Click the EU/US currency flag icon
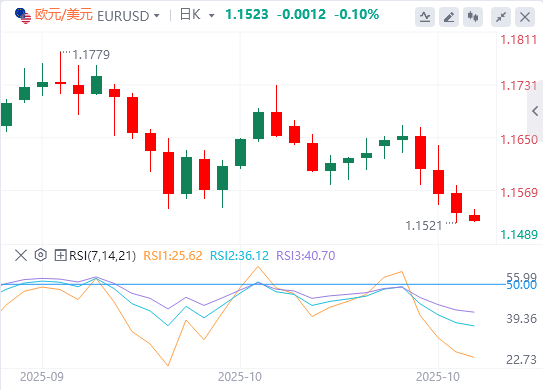Viewport: 543px width, 390px height. (23, 16)
